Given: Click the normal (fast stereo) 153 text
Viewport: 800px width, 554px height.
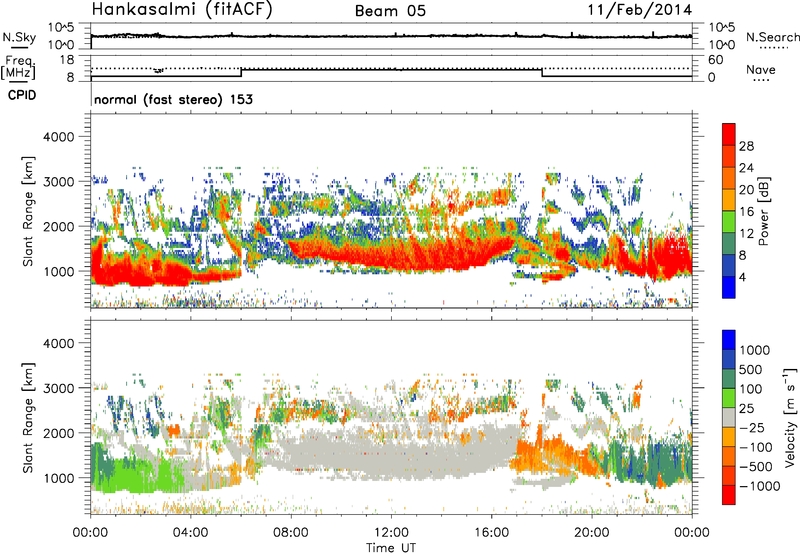Looking at the screenshot, I should tap(173, 99).
